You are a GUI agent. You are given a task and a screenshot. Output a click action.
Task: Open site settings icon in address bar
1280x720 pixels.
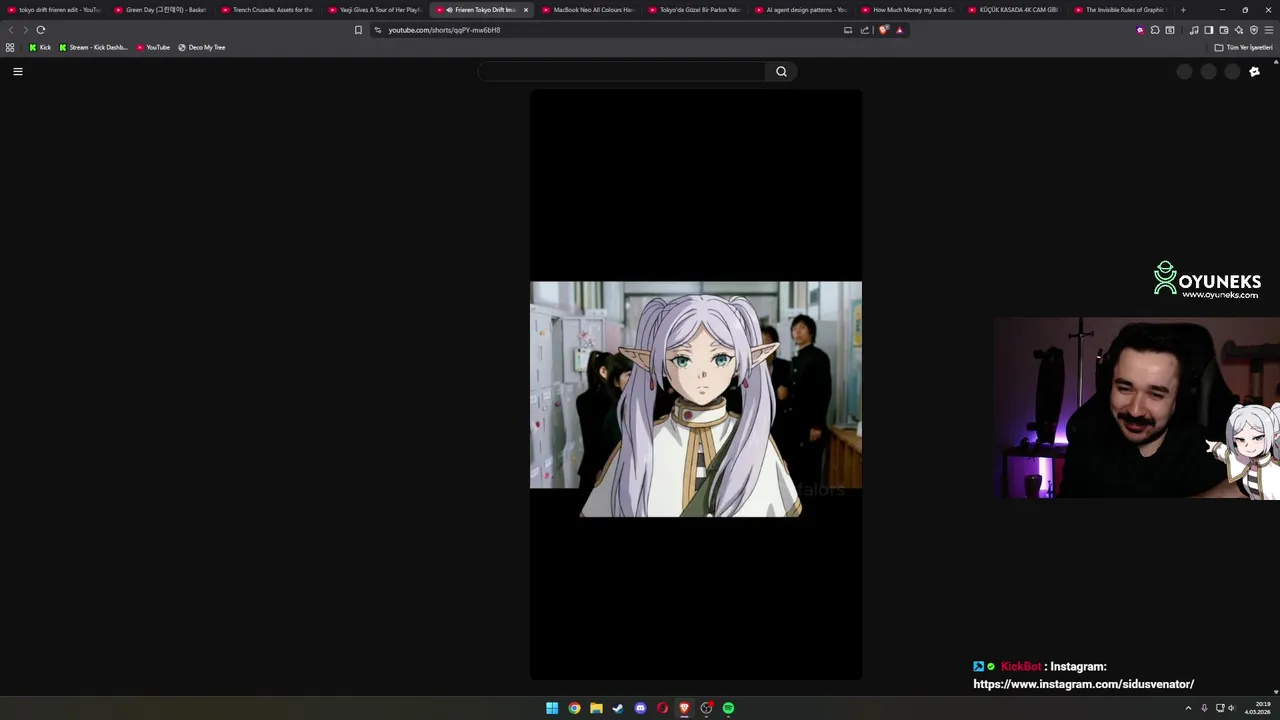377,30
